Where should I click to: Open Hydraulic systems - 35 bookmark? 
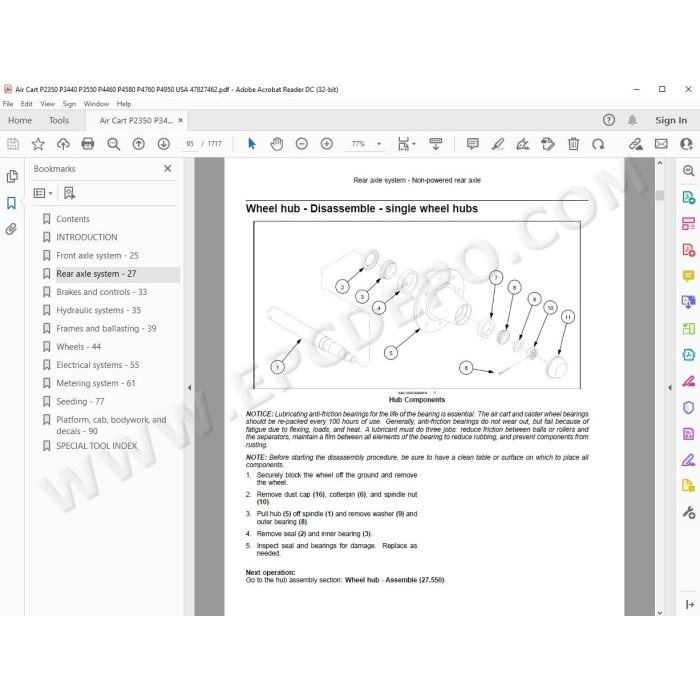tap(98, 310)
